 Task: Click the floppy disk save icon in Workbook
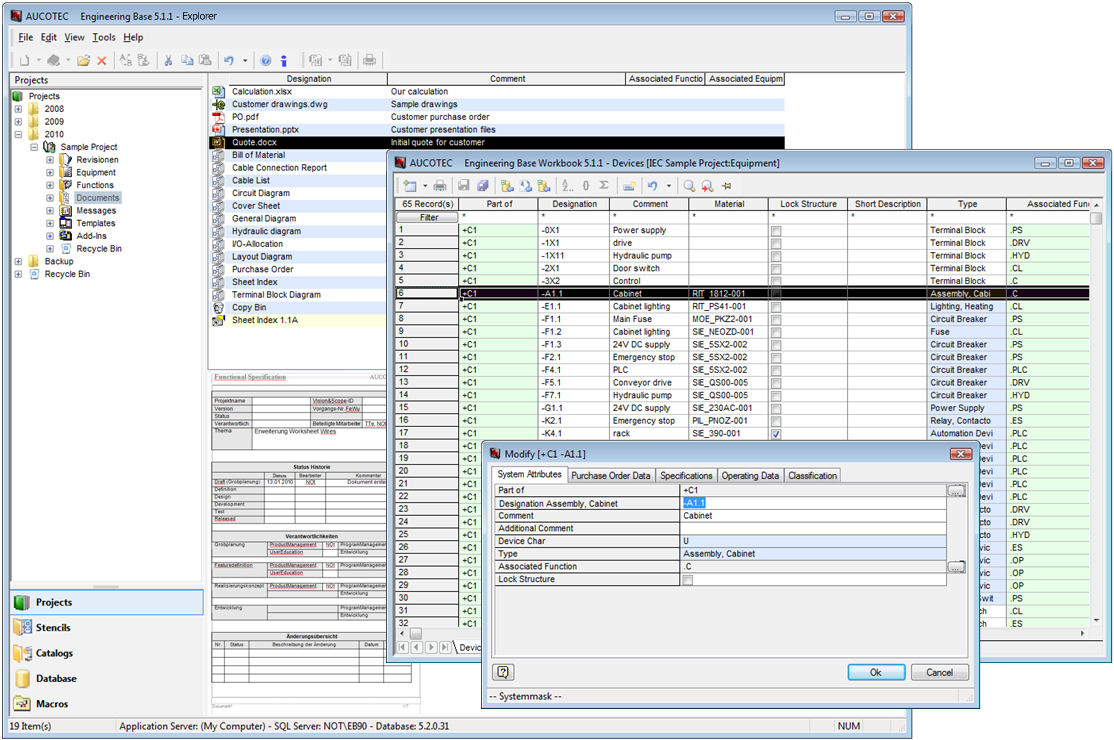(x=464, y=186)
